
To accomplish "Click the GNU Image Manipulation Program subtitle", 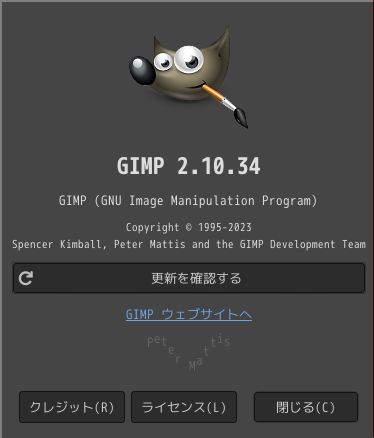I will pyautogui.click(x=188, y=201).
